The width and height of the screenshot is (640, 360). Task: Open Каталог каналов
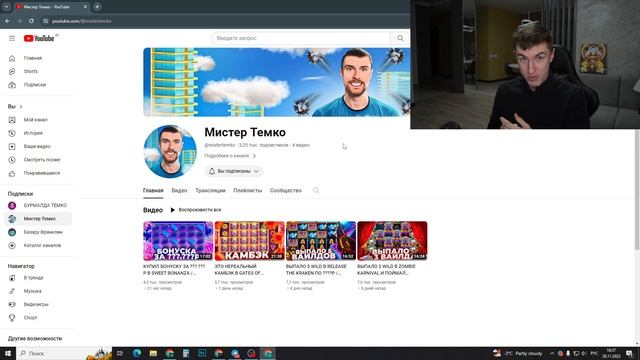(38, 245)
